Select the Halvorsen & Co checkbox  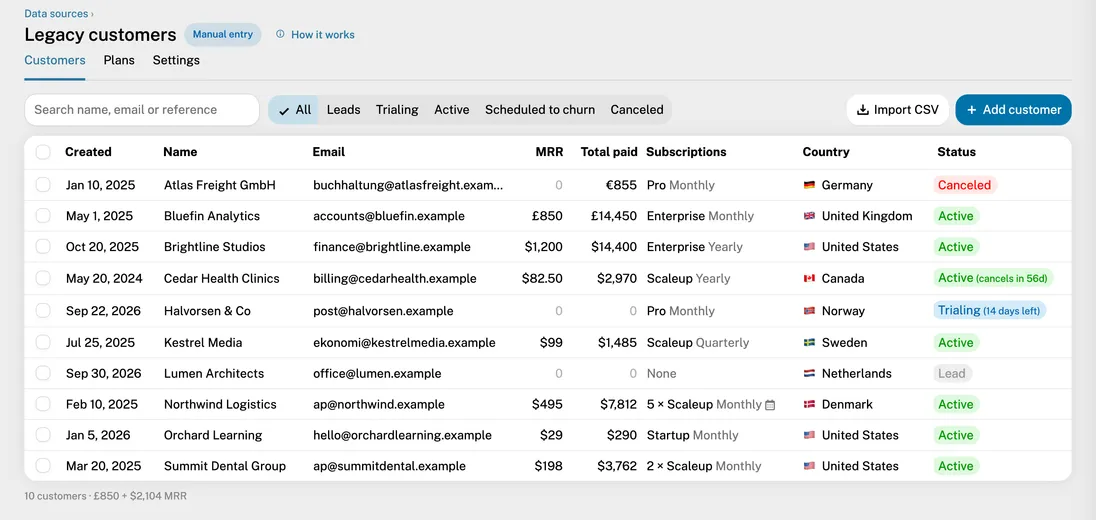[43, 310]
